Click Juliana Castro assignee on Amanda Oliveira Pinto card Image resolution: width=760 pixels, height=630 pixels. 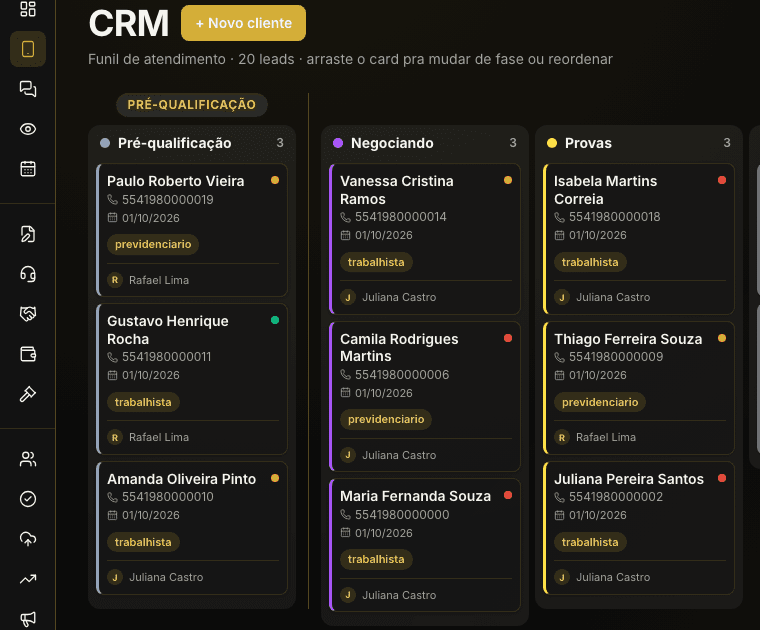[155, 577]
